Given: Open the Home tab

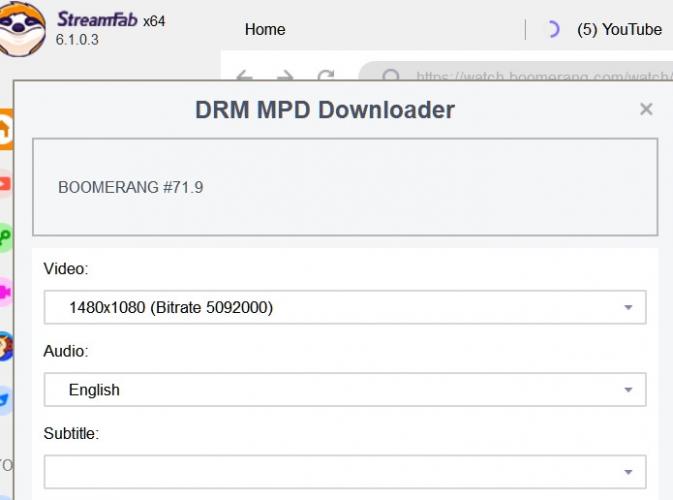Looking at the screenshot, I should pos(265,30).
